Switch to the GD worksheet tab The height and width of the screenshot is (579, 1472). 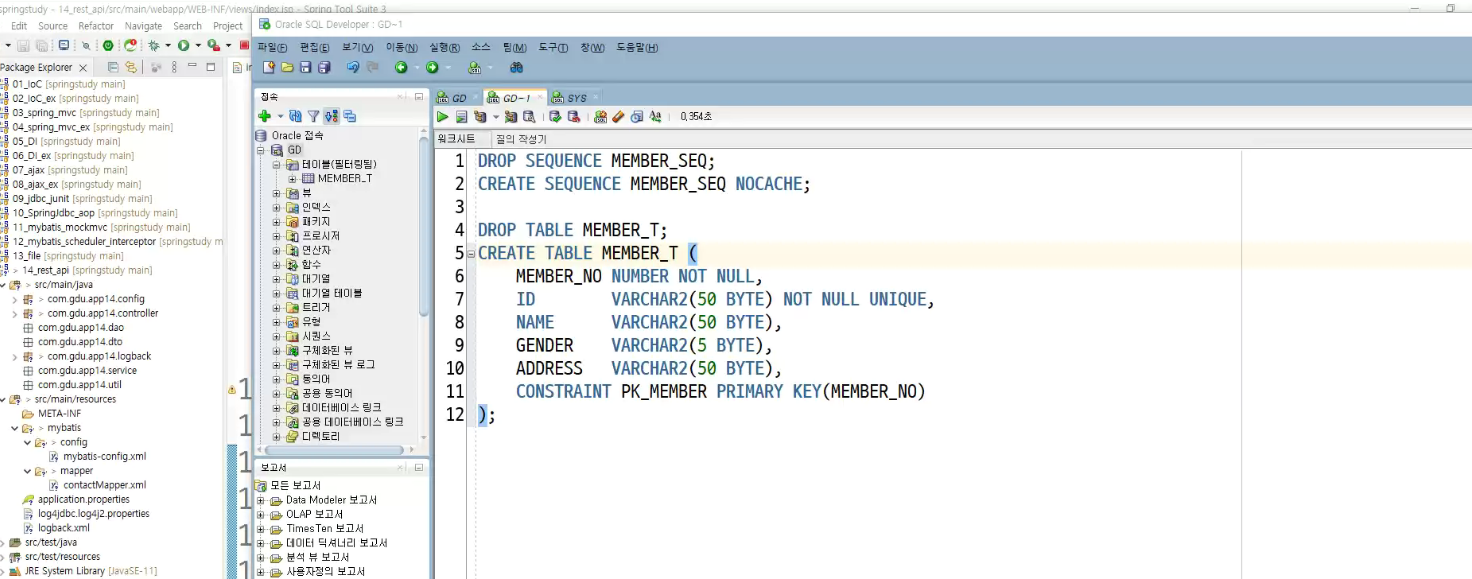pyautogui.click(x=456, y=97)
